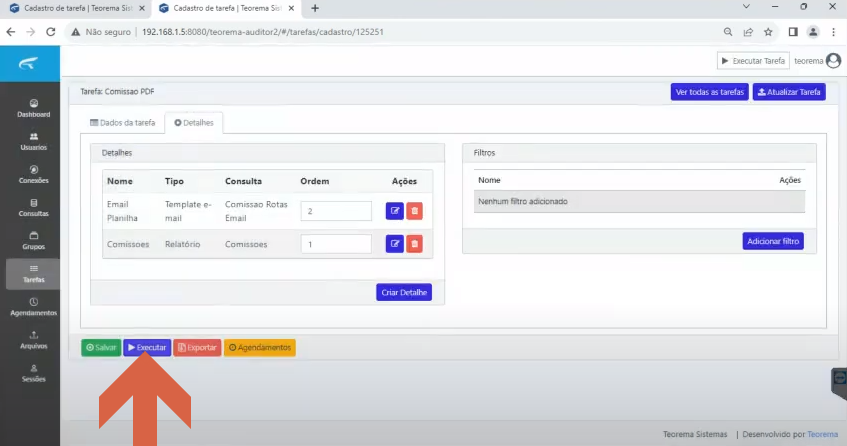Go to Conexões in the sidebar

(33, 174)
